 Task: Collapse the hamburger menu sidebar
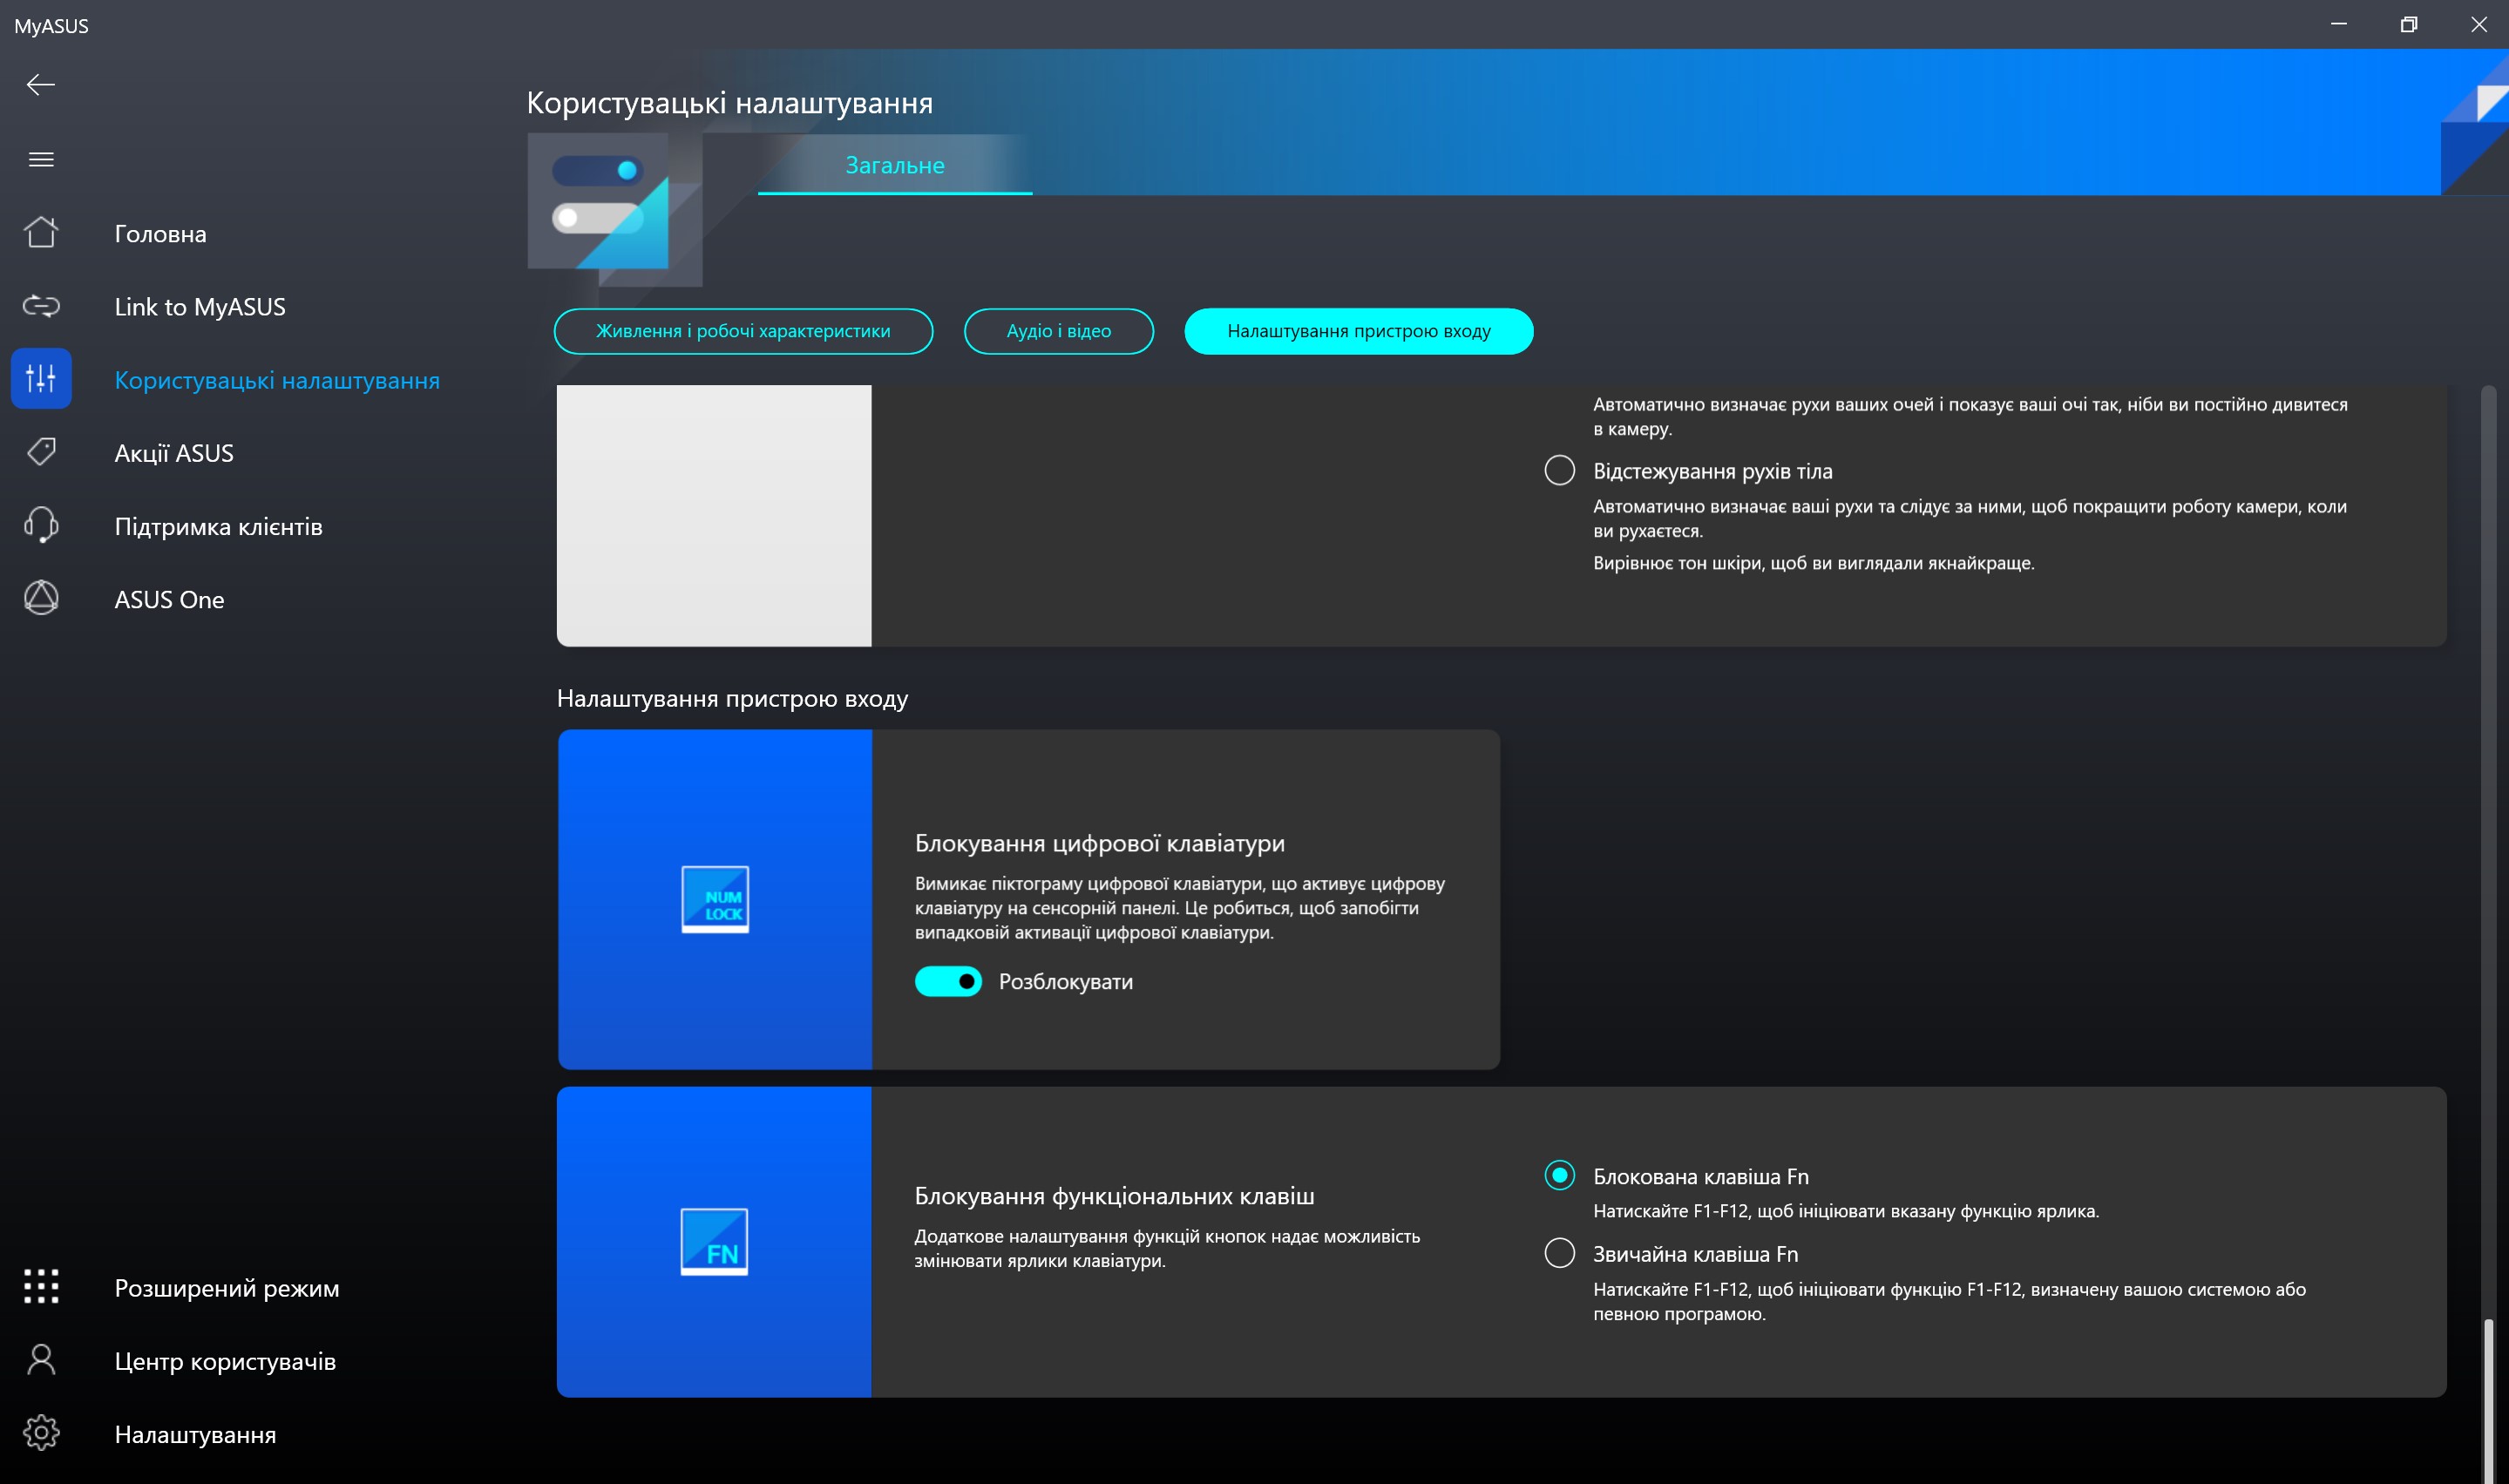coord(41,160)
